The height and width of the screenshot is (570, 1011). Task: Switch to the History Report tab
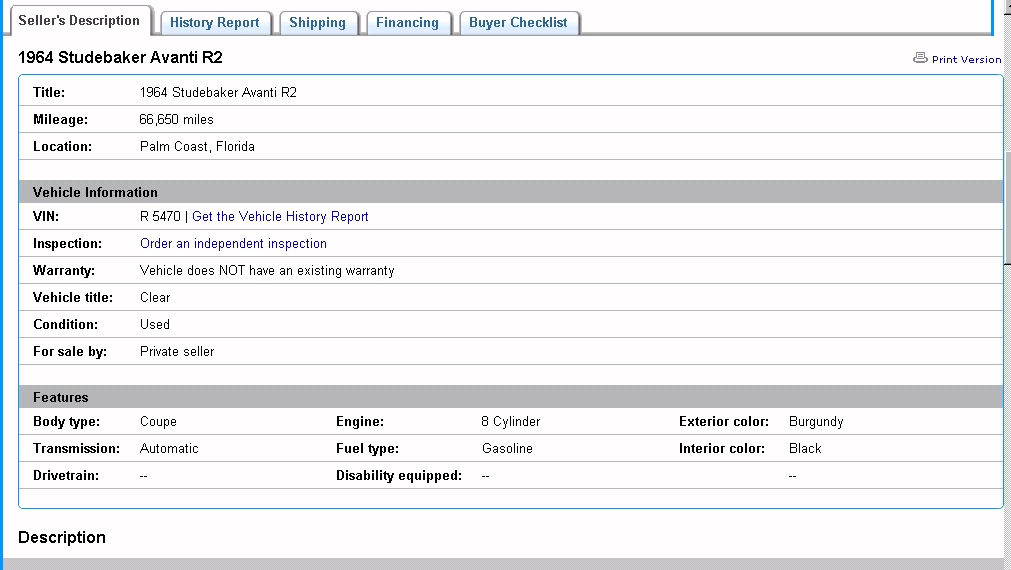(215, 23)
